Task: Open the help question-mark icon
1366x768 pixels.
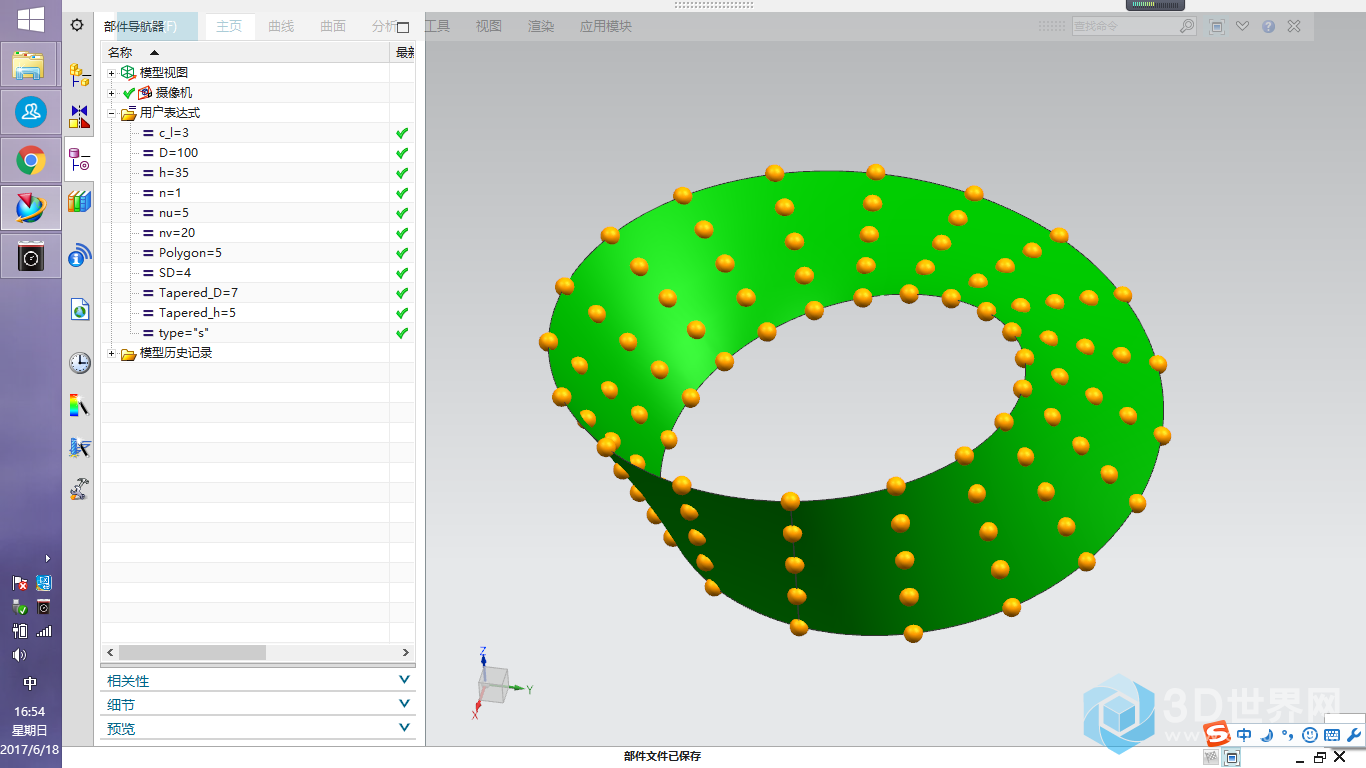Action: 1268,27
